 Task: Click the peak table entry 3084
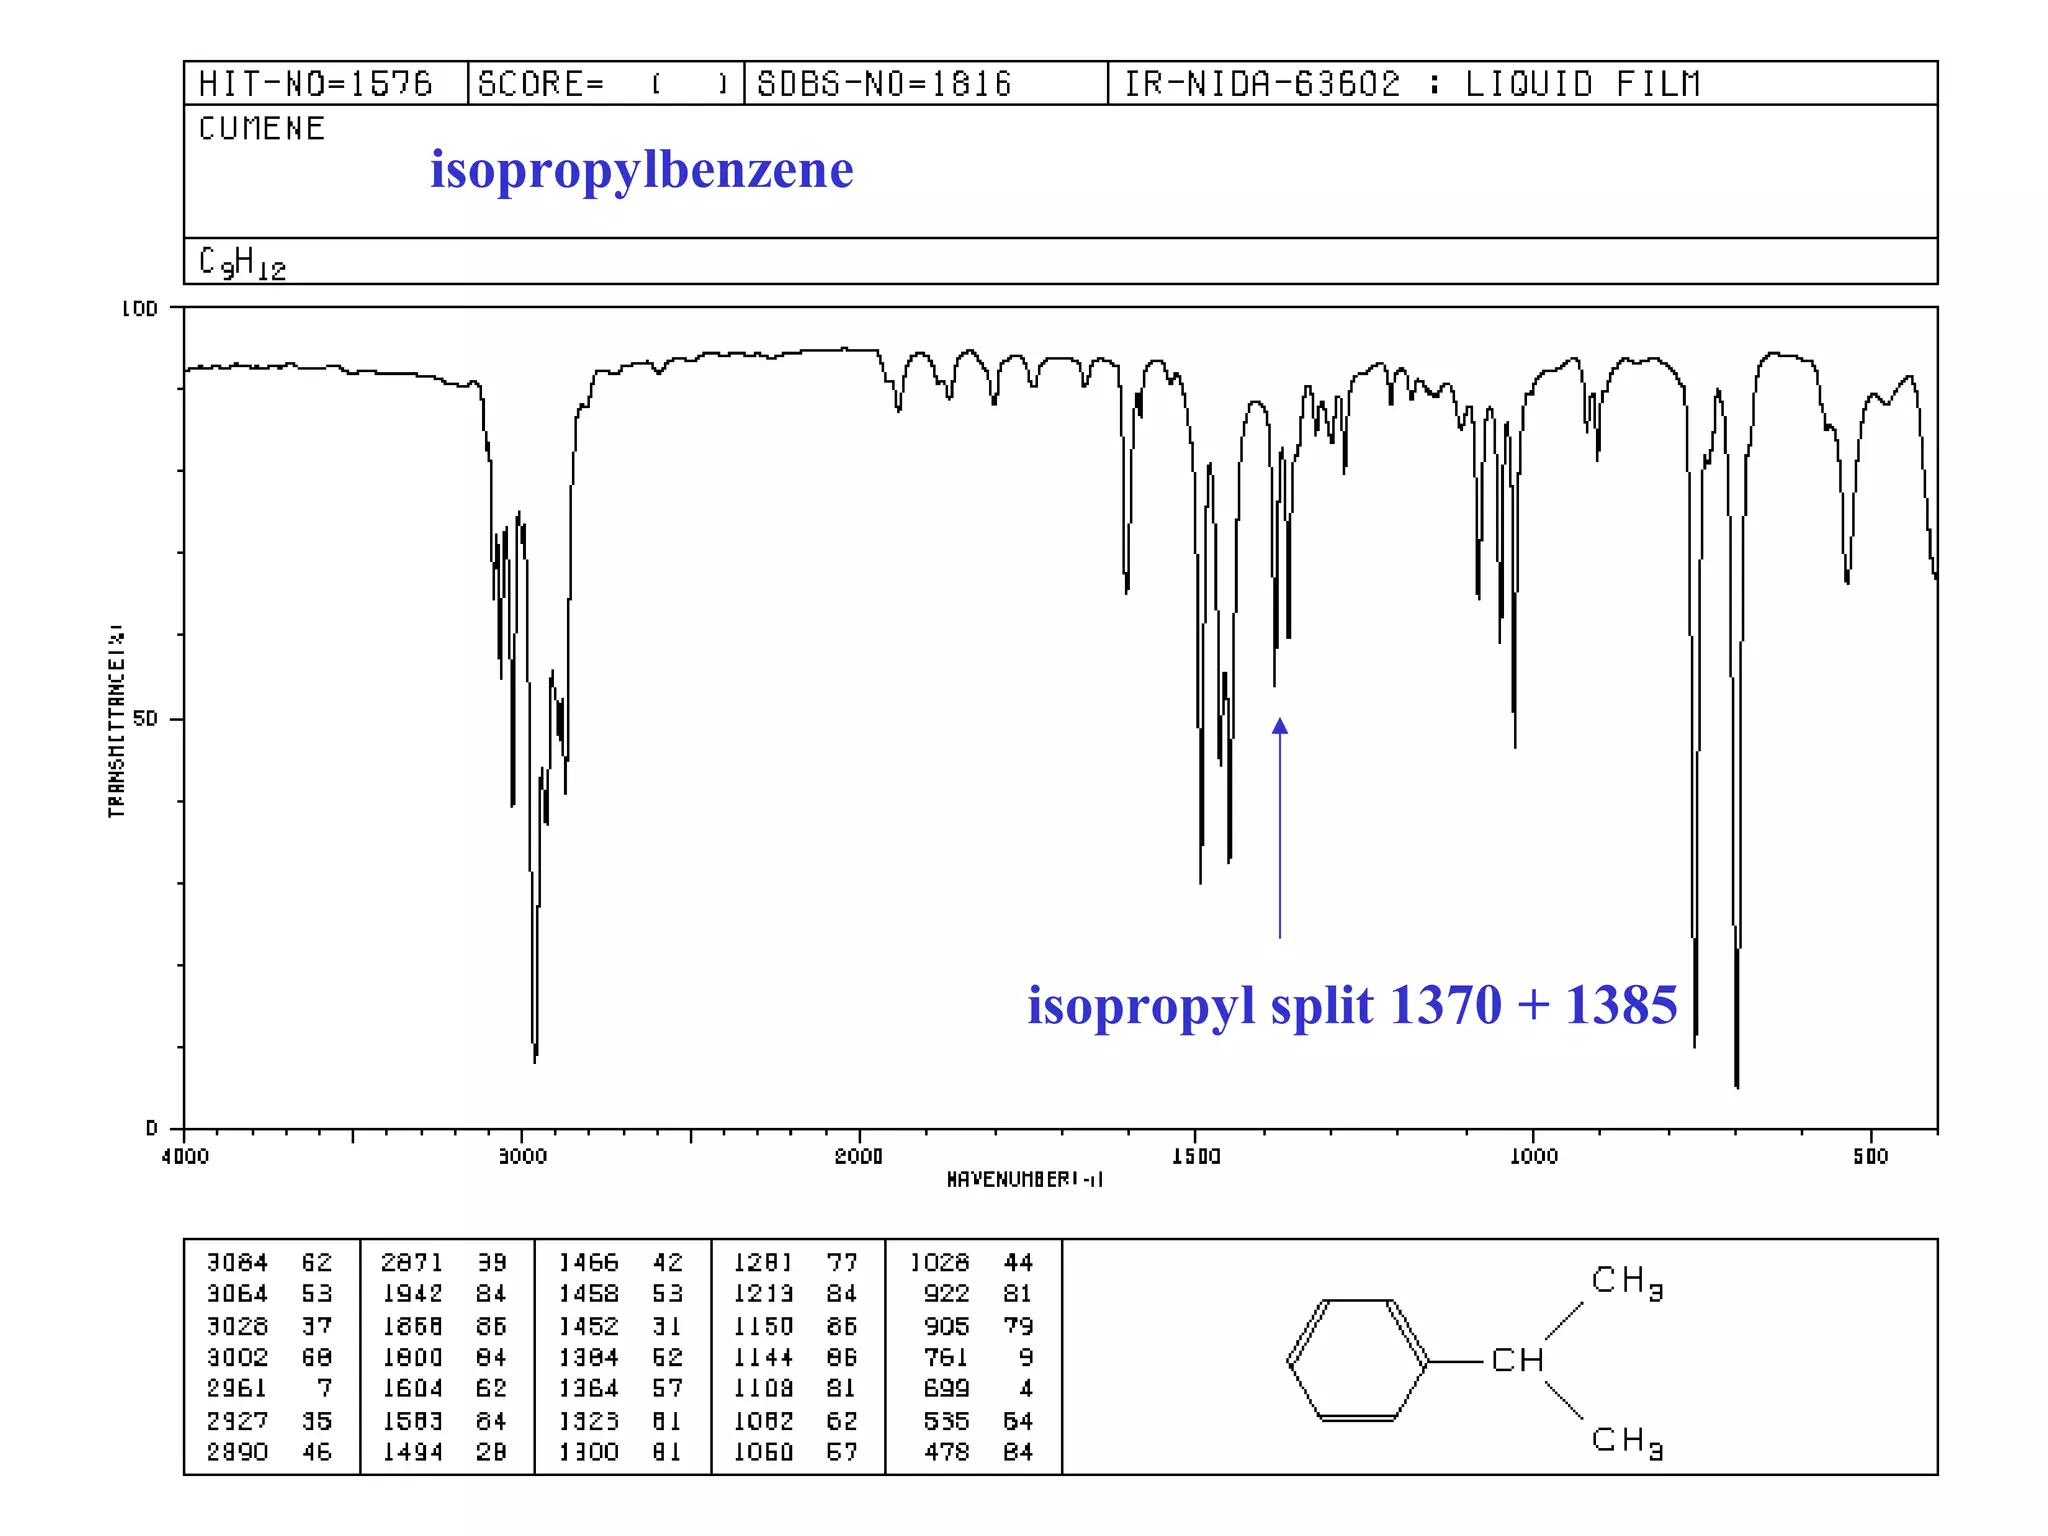pos(237,1263)
